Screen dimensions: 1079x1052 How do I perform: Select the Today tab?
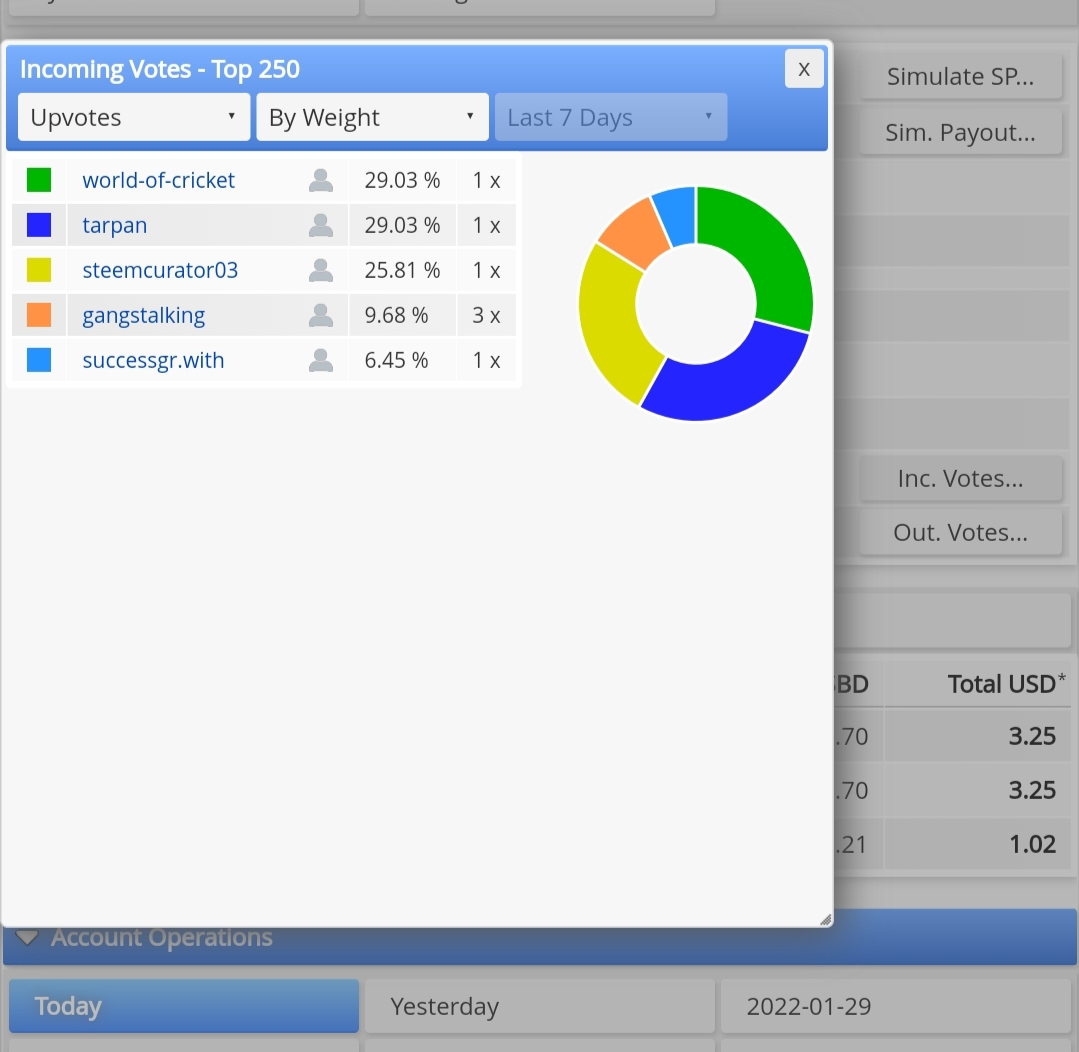(184, 1006)
